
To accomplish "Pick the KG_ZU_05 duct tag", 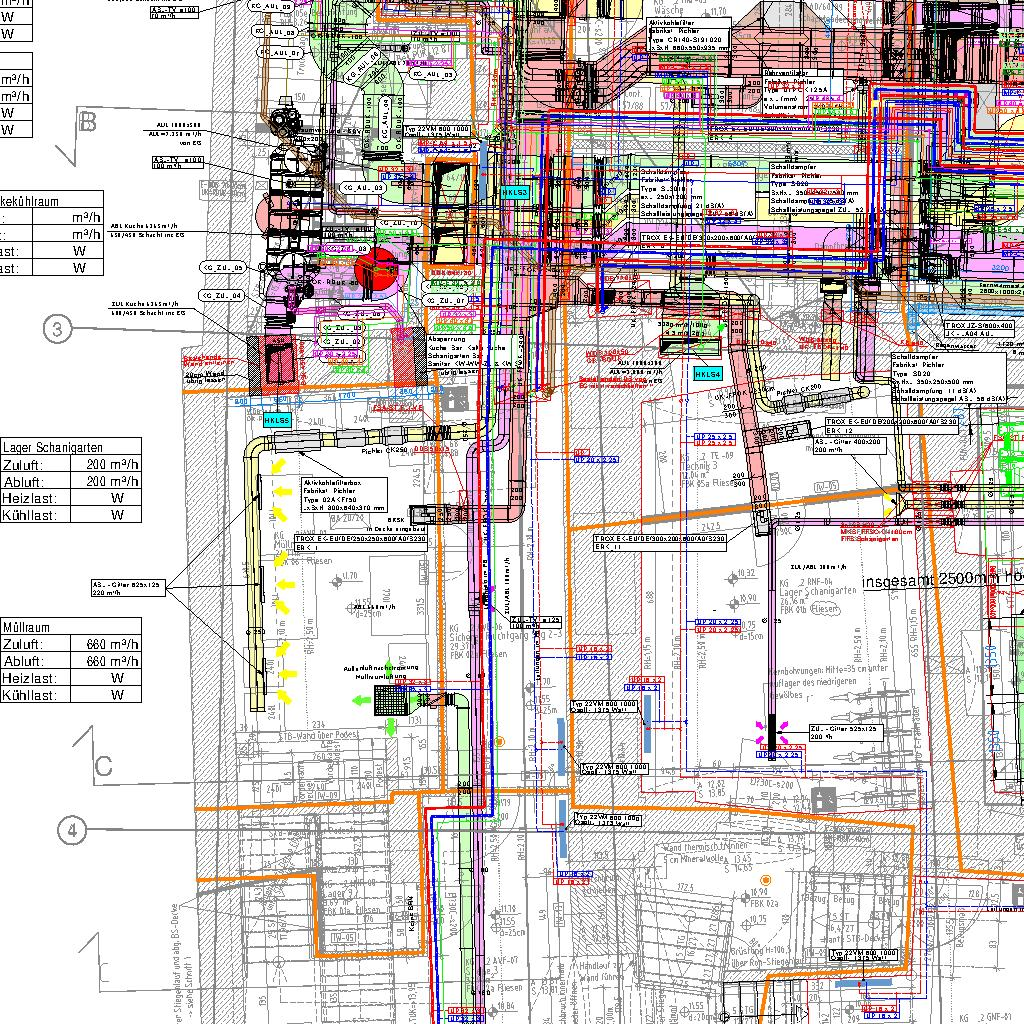I will point(223,268).
